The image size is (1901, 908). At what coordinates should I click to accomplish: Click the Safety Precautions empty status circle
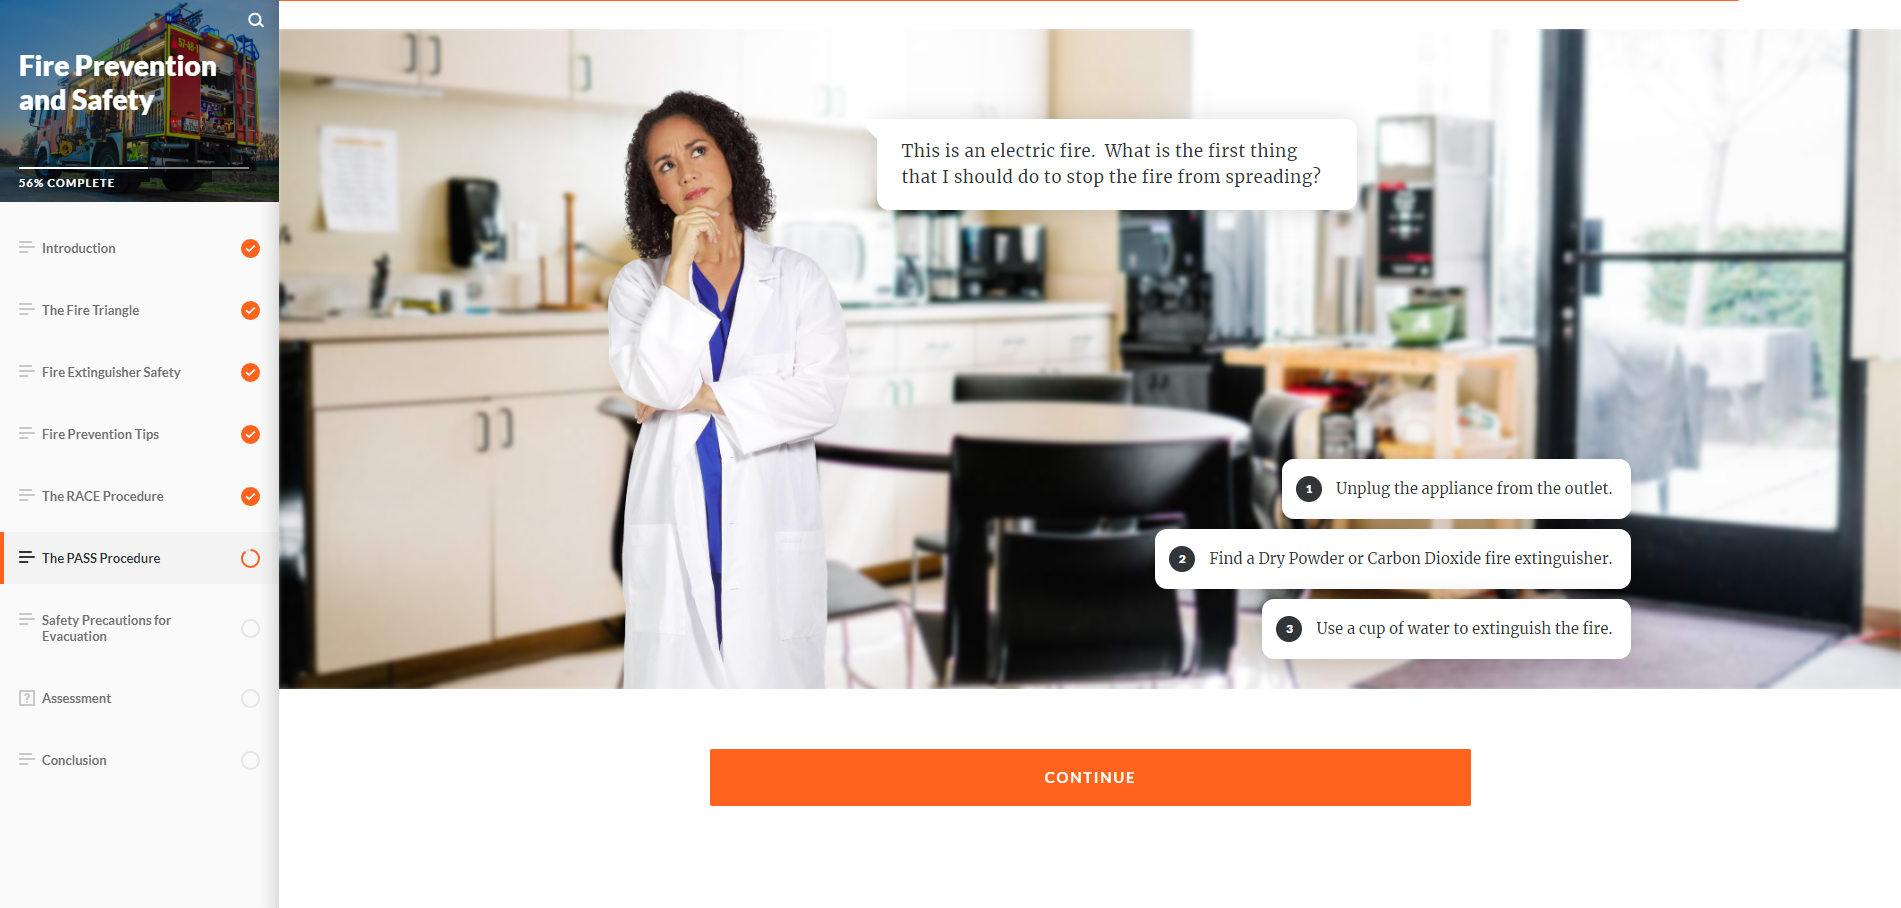pyautogui.click(x=251, y=628)
